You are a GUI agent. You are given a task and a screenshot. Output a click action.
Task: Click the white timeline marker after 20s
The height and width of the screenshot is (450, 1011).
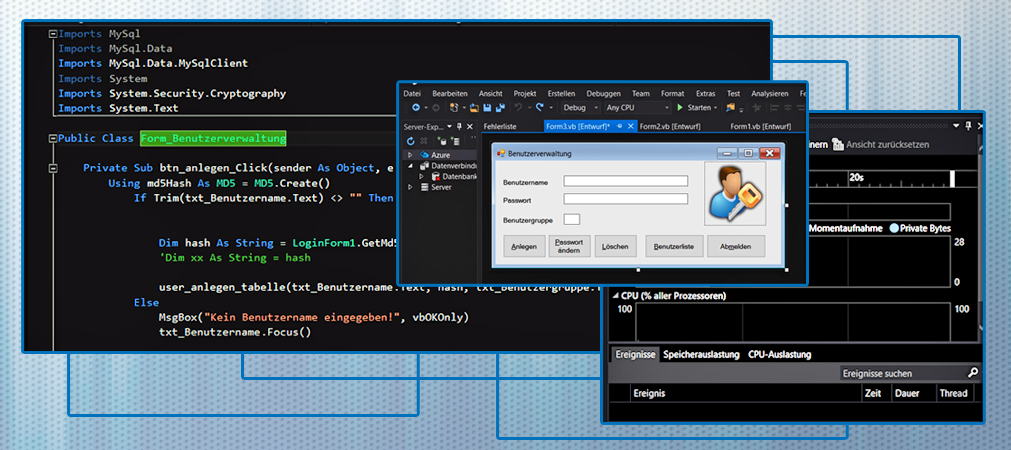tap(953, 178)
